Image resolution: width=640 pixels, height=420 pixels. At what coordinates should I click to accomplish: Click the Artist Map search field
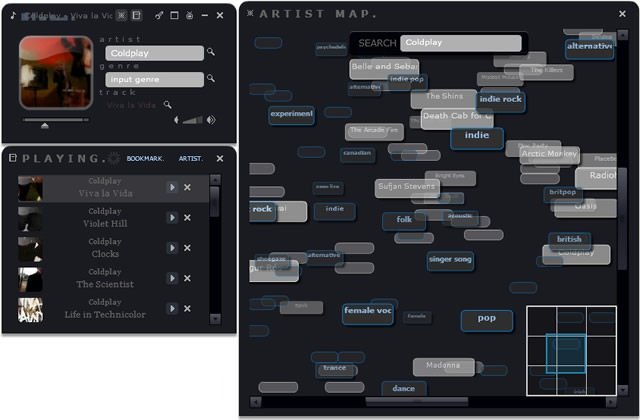[x=461, y=43]
